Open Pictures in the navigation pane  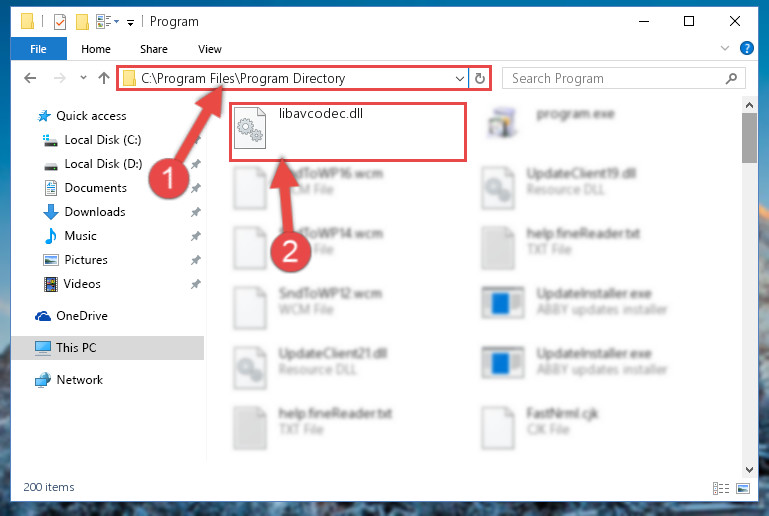click(76, 260)
